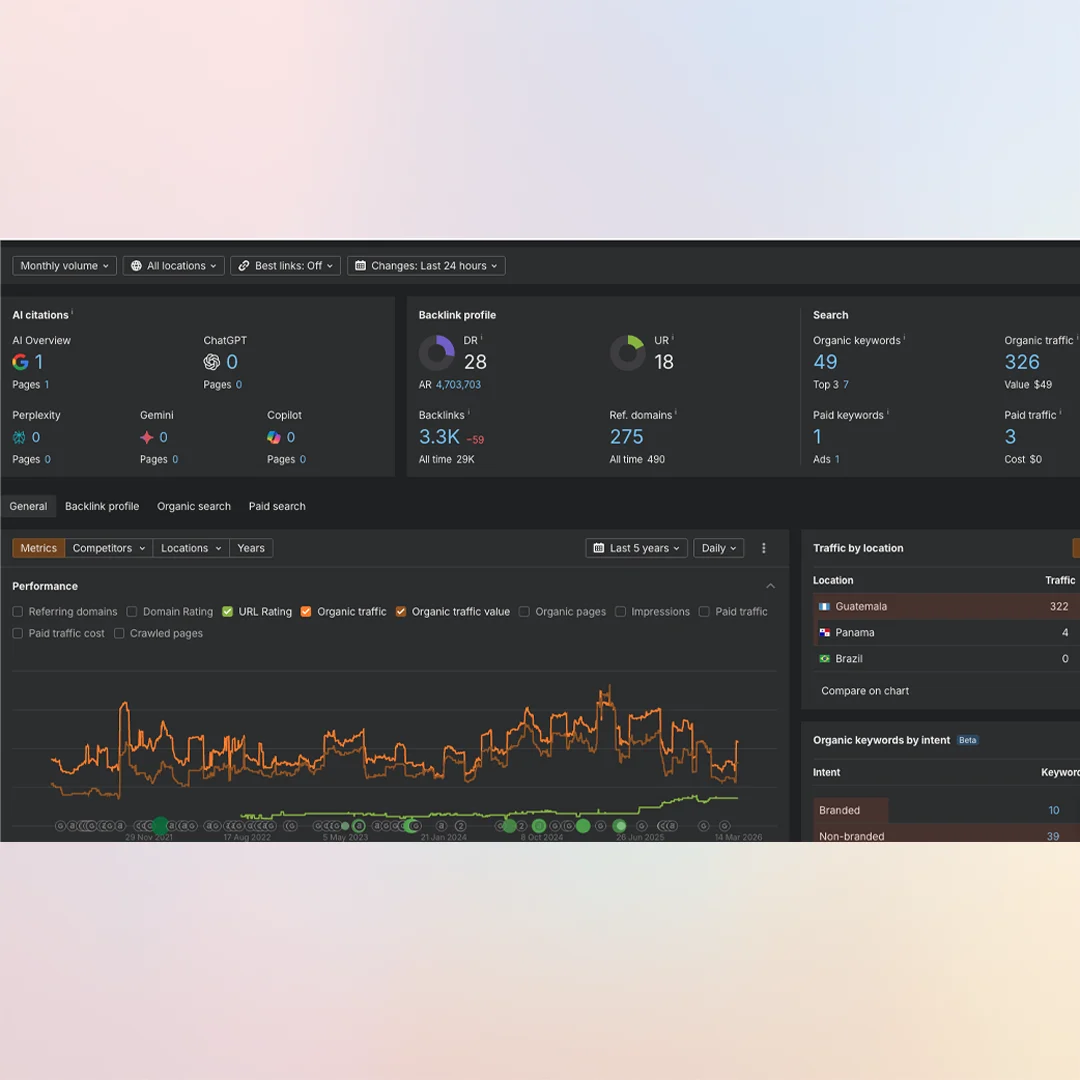Click the ChatGPT logo icon

click(212, 362)
